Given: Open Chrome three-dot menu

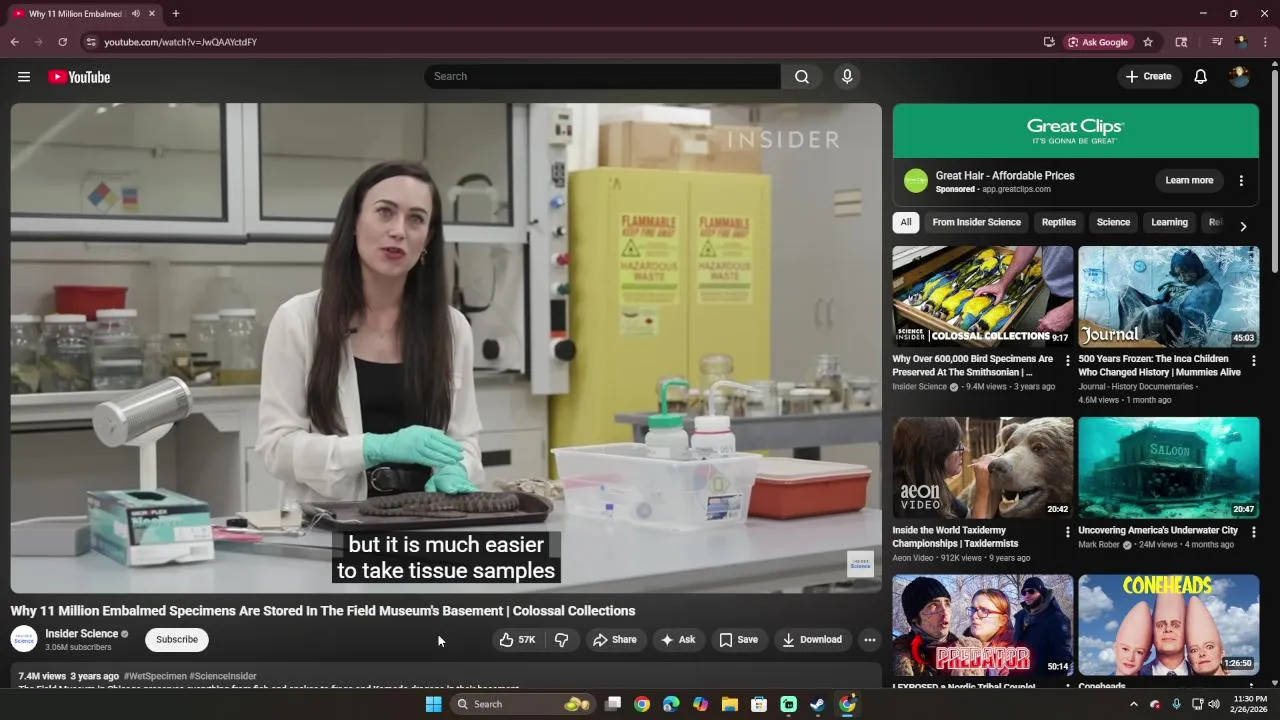Looking at the screenshot, I should pos(1265,42).
